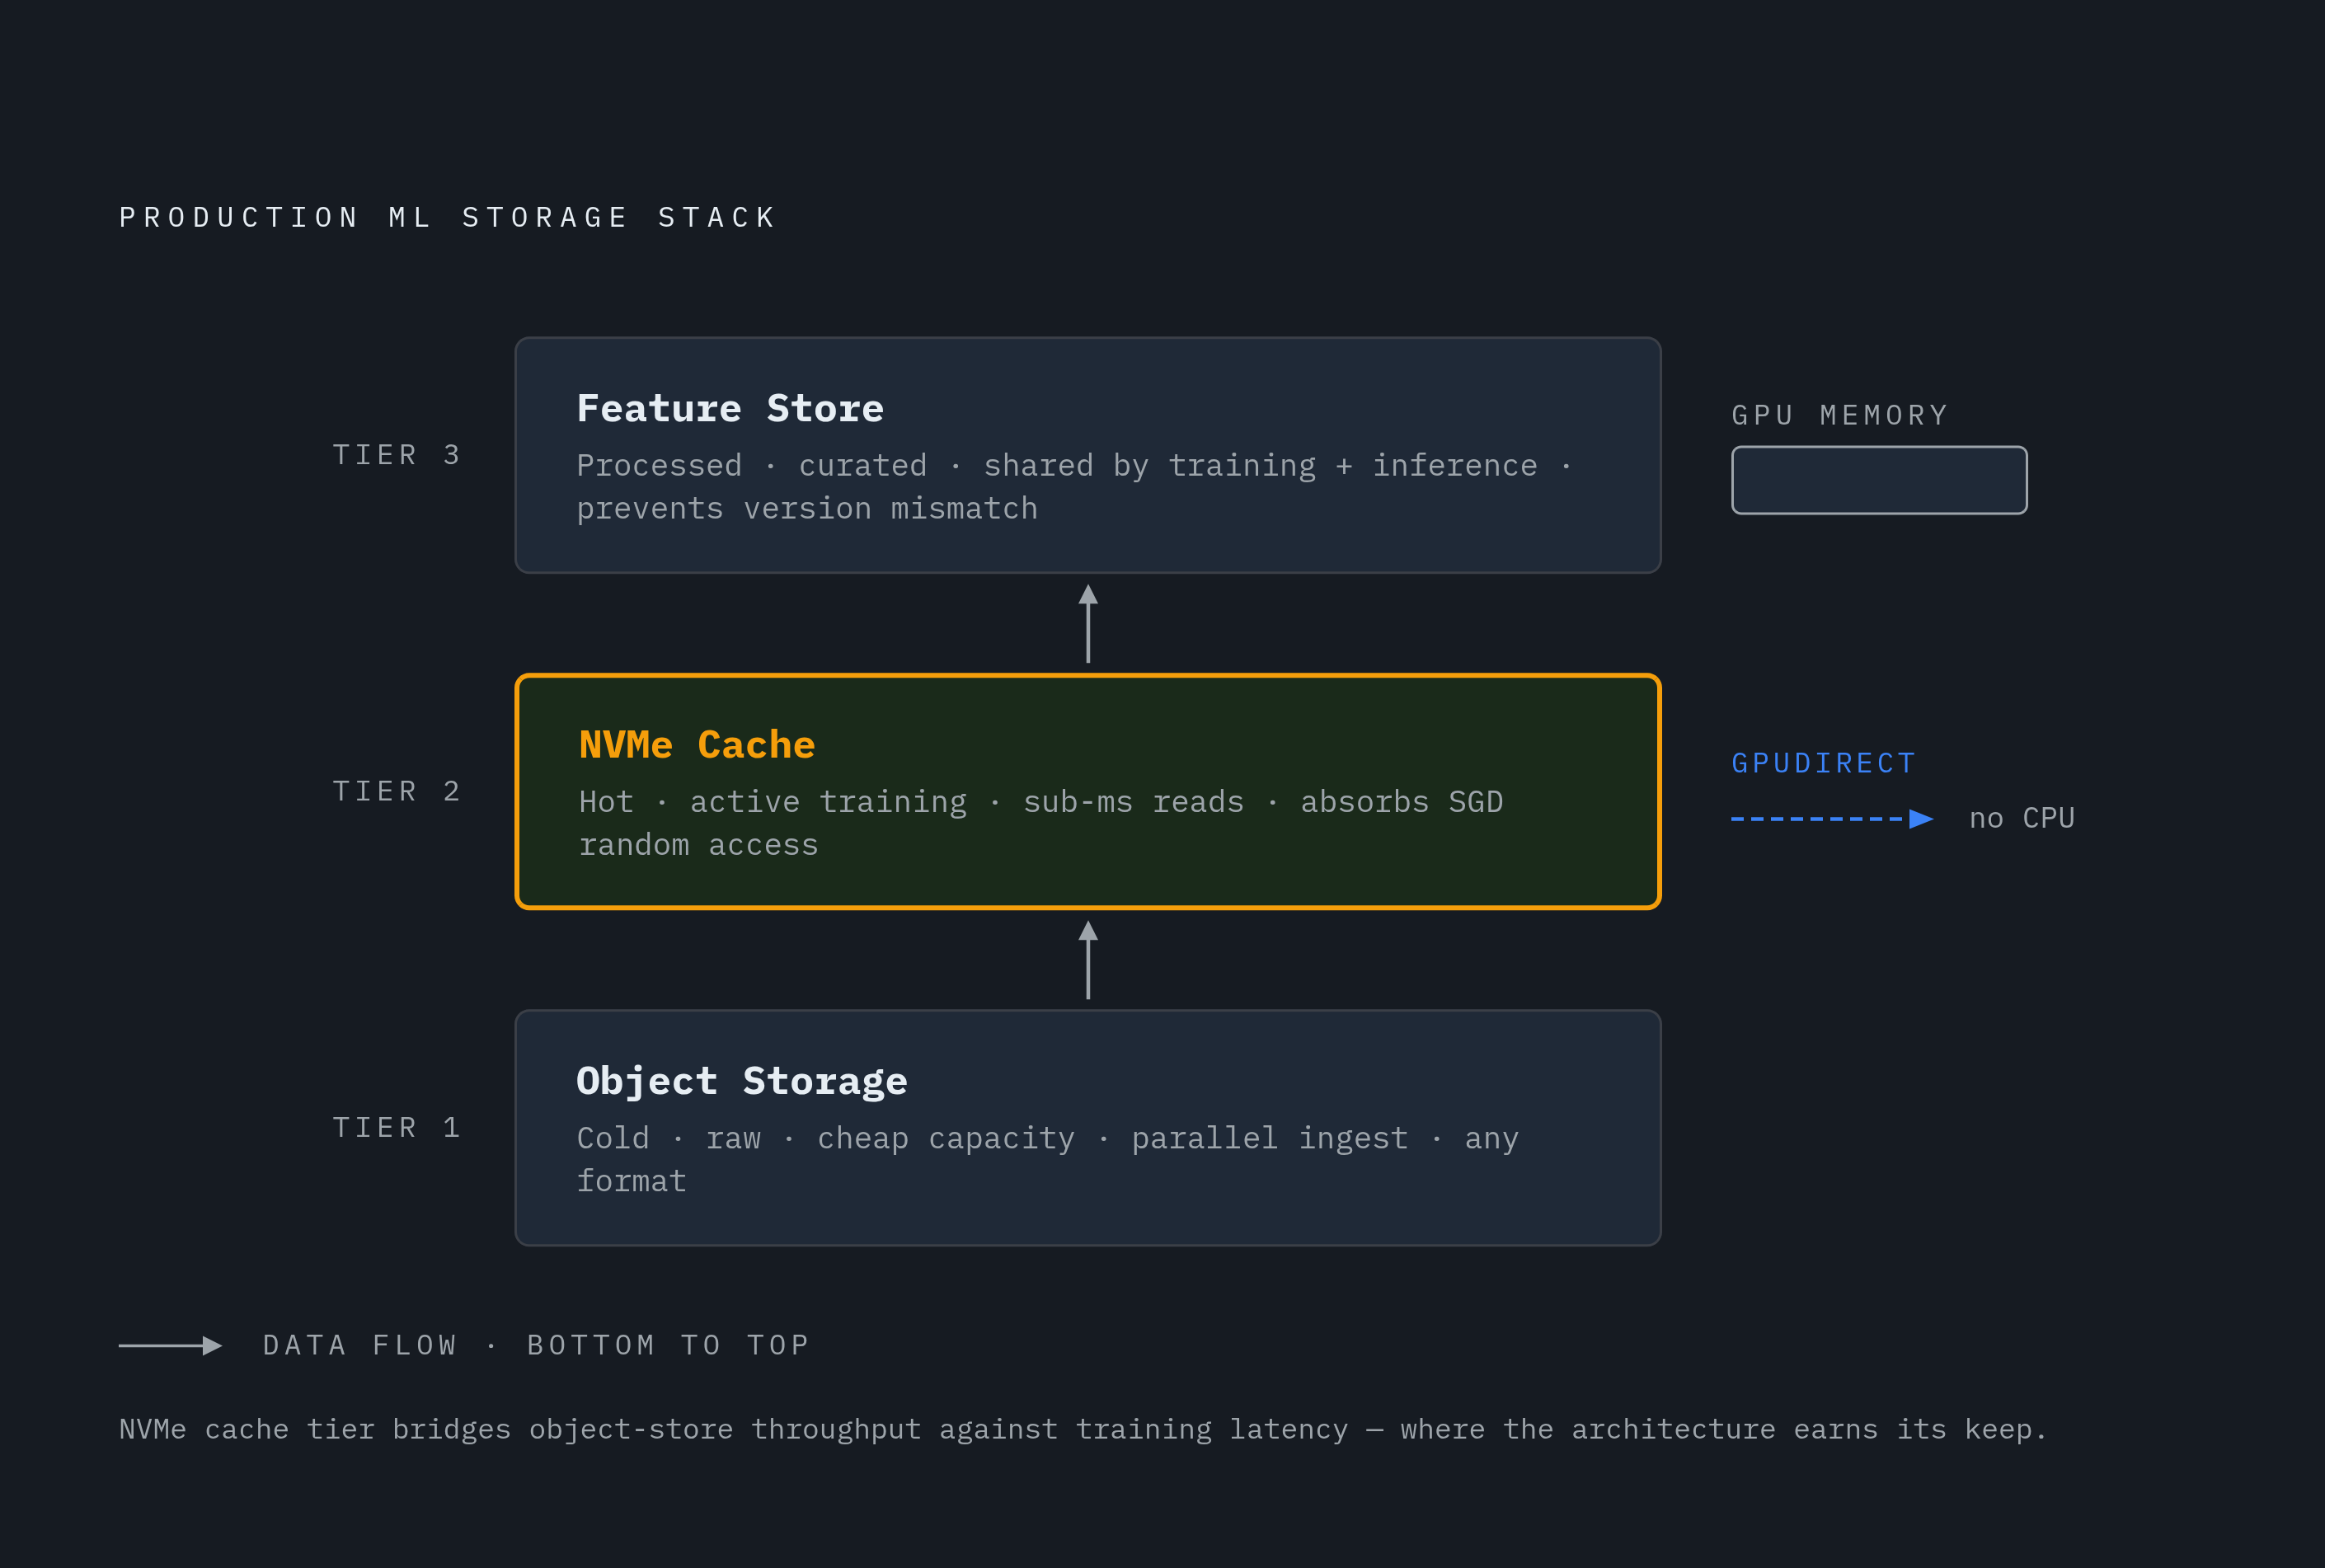Click the footer caption about NVMe cache tier
The image size is (2325, 1568).
(x=1083, y=1429)
